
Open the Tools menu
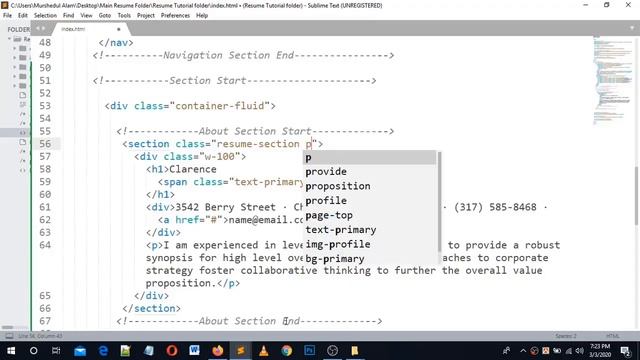[124, 16]
